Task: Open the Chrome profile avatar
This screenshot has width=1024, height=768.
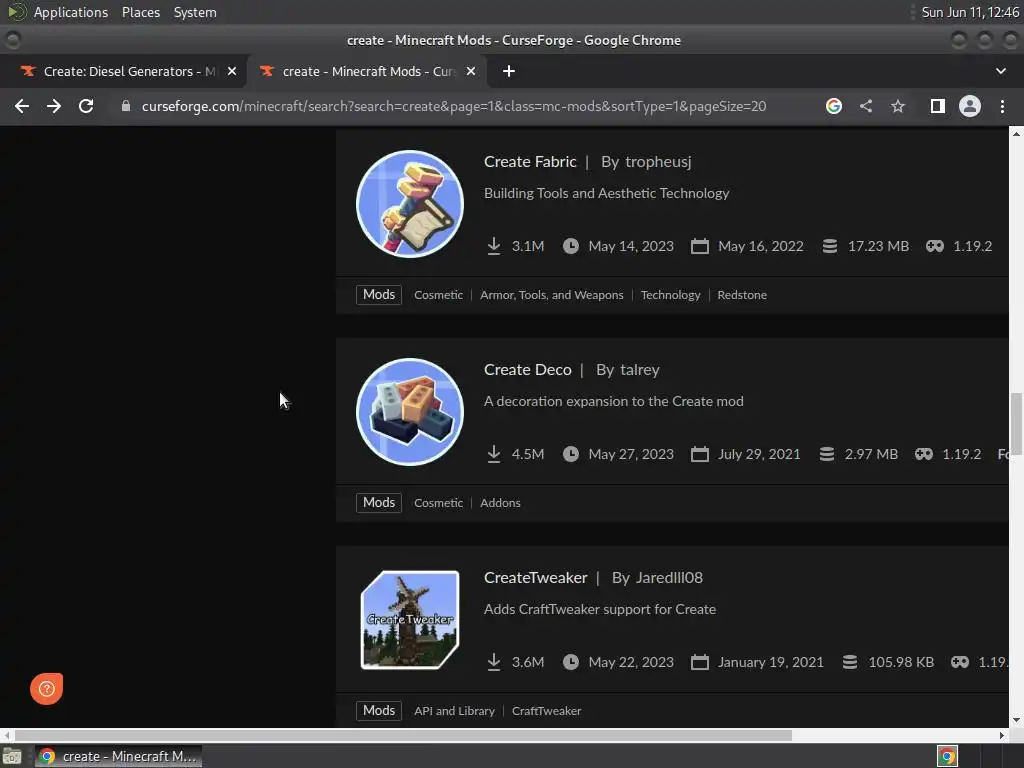Action: click(x=970, y=106)
